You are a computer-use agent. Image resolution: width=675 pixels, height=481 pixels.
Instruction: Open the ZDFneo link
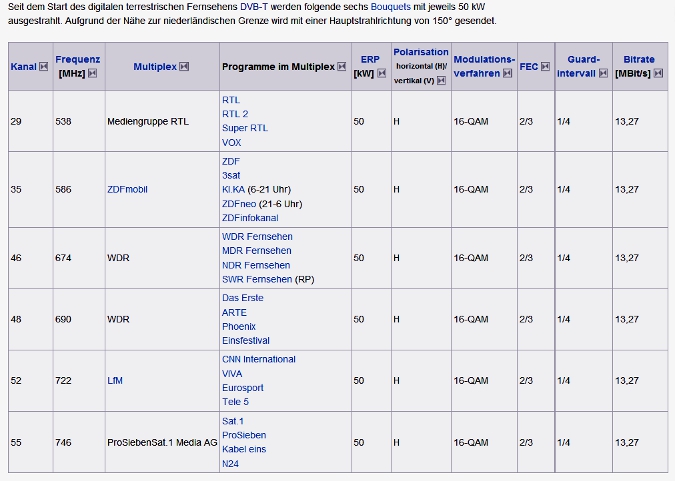[239, 204]
